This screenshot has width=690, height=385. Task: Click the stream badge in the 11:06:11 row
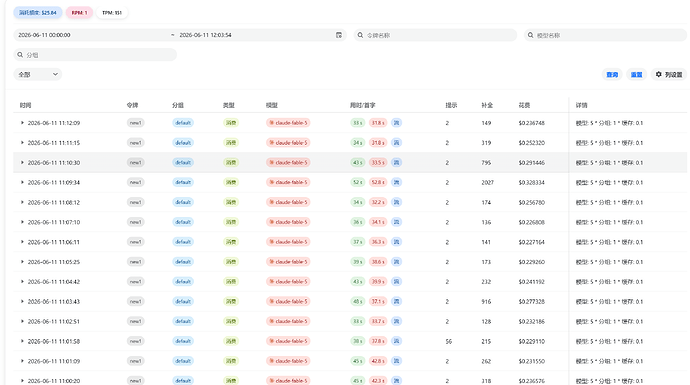pos(396,242)
